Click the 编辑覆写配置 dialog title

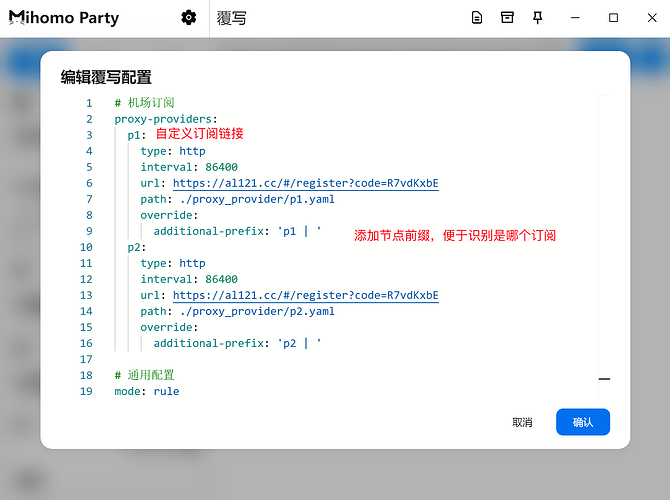click(x=106, y=77)
